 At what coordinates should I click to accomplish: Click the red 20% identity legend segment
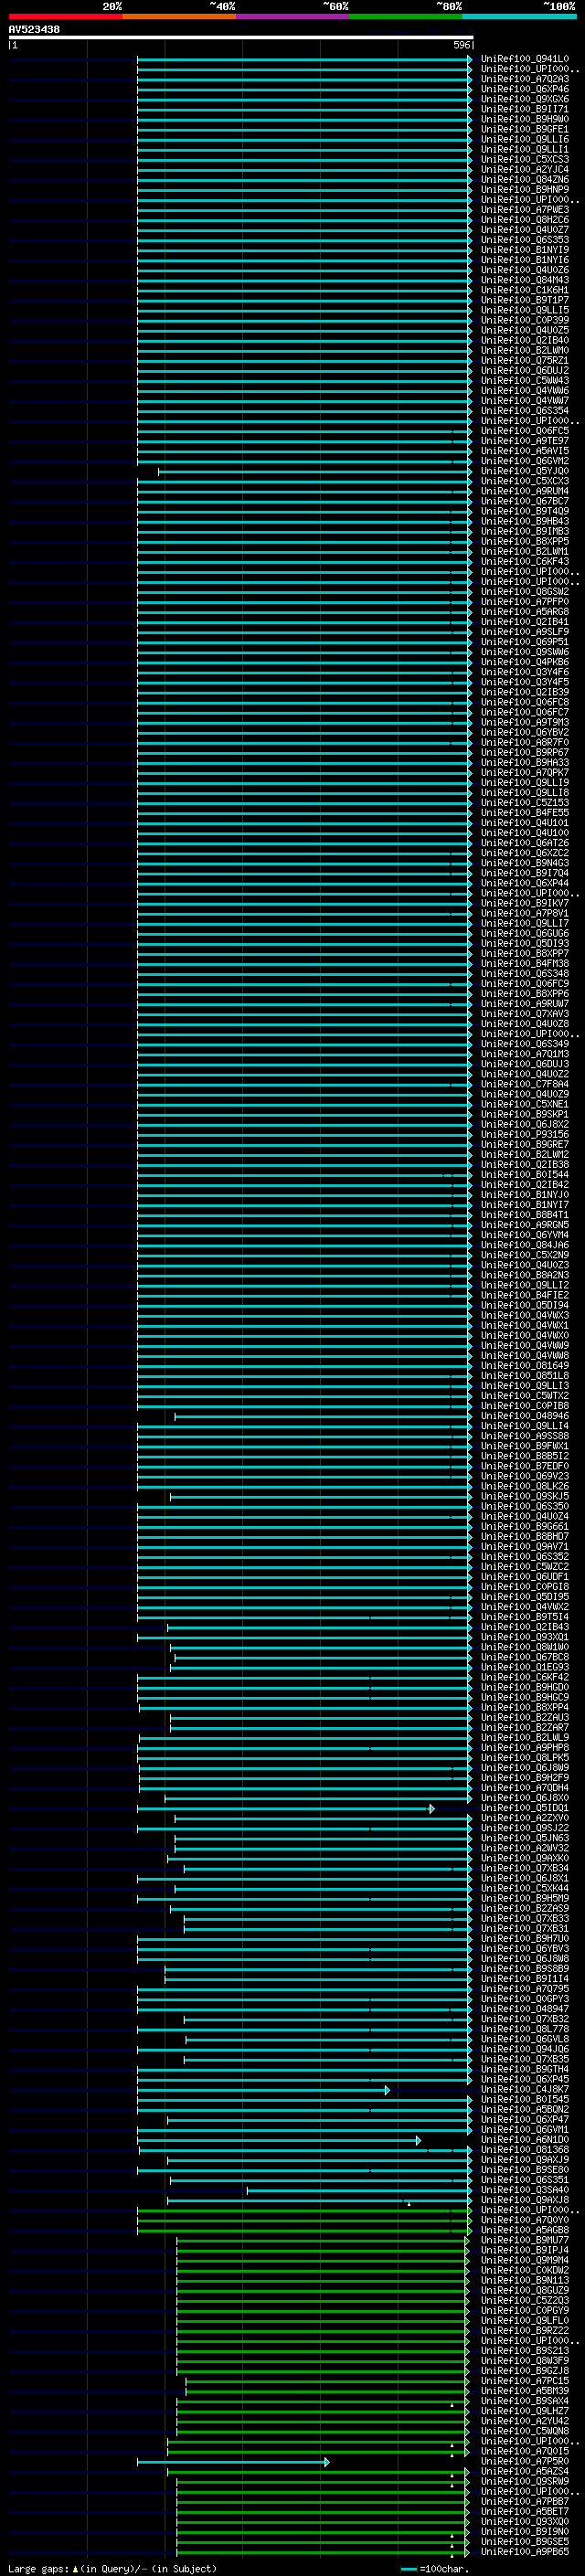(x=65, y=16)
